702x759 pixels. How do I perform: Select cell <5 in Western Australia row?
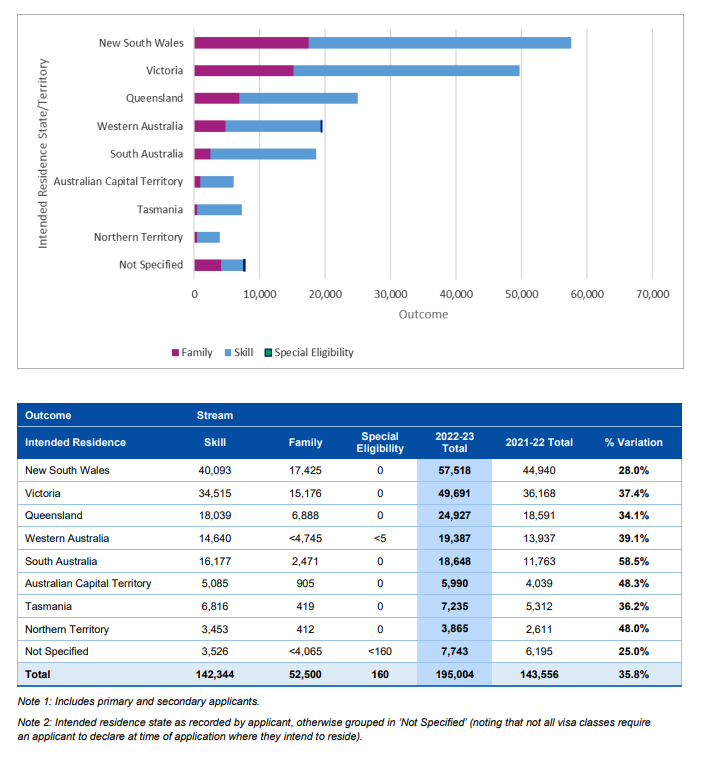click(380, 539)
